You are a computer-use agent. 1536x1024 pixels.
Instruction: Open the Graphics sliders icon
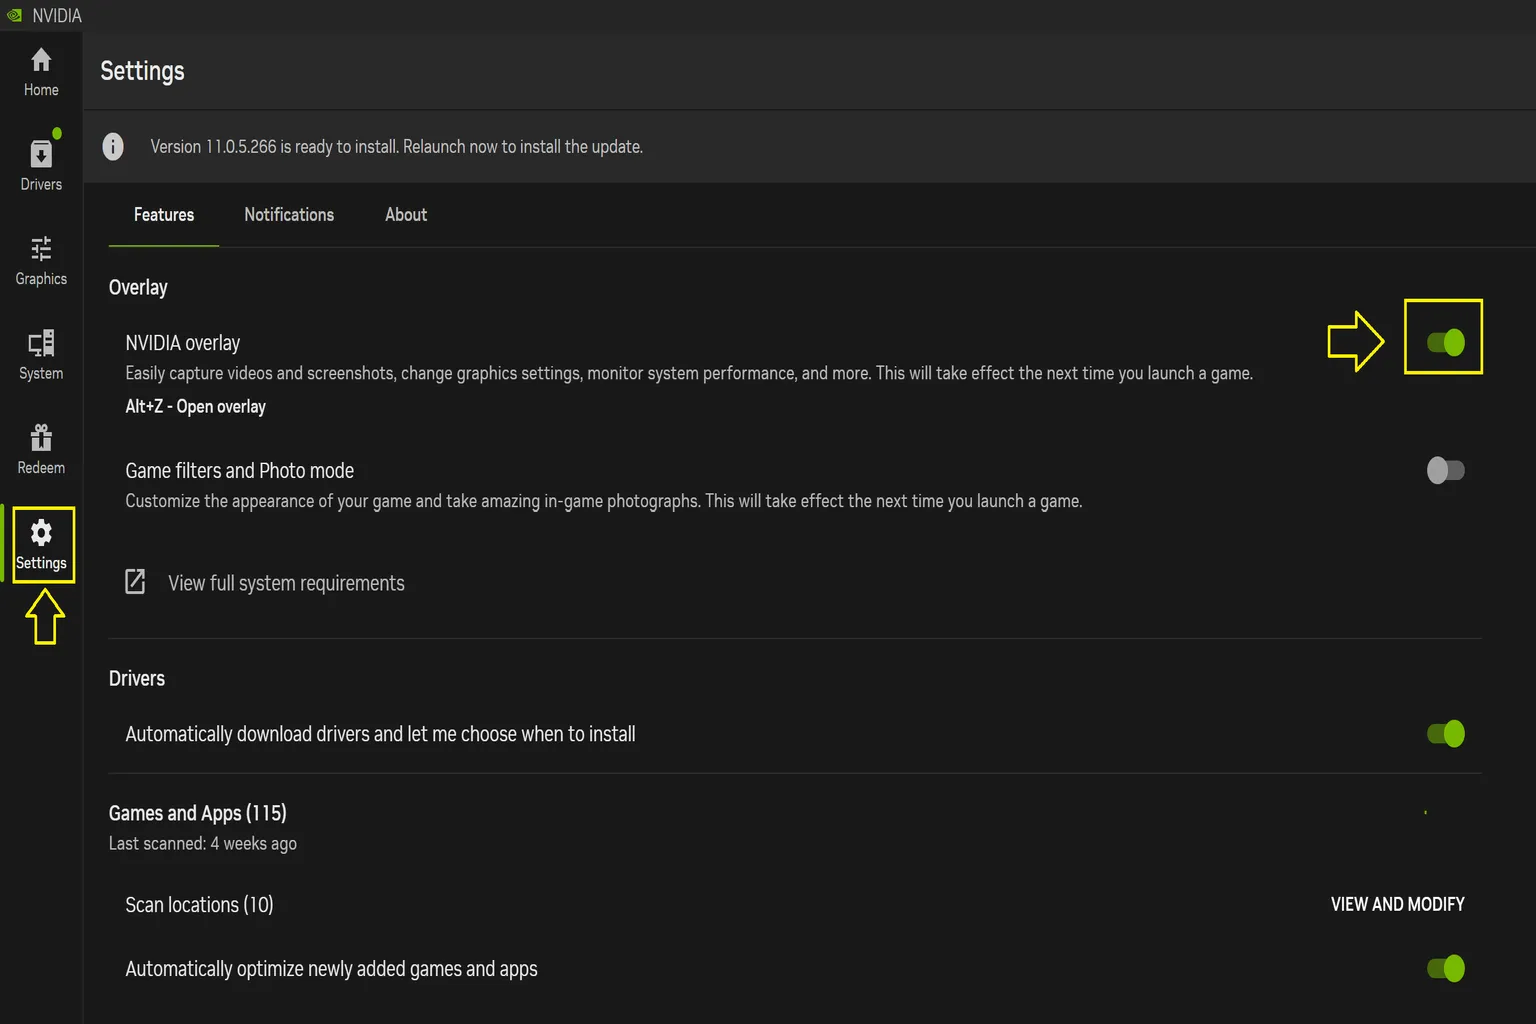click(x=41, y=248)
